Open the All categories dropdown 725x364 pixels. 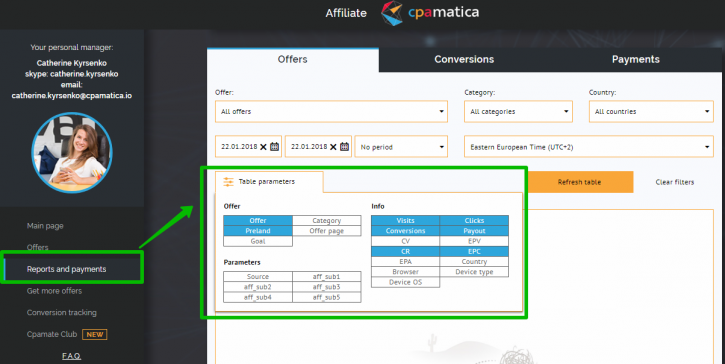click(518, 111)
